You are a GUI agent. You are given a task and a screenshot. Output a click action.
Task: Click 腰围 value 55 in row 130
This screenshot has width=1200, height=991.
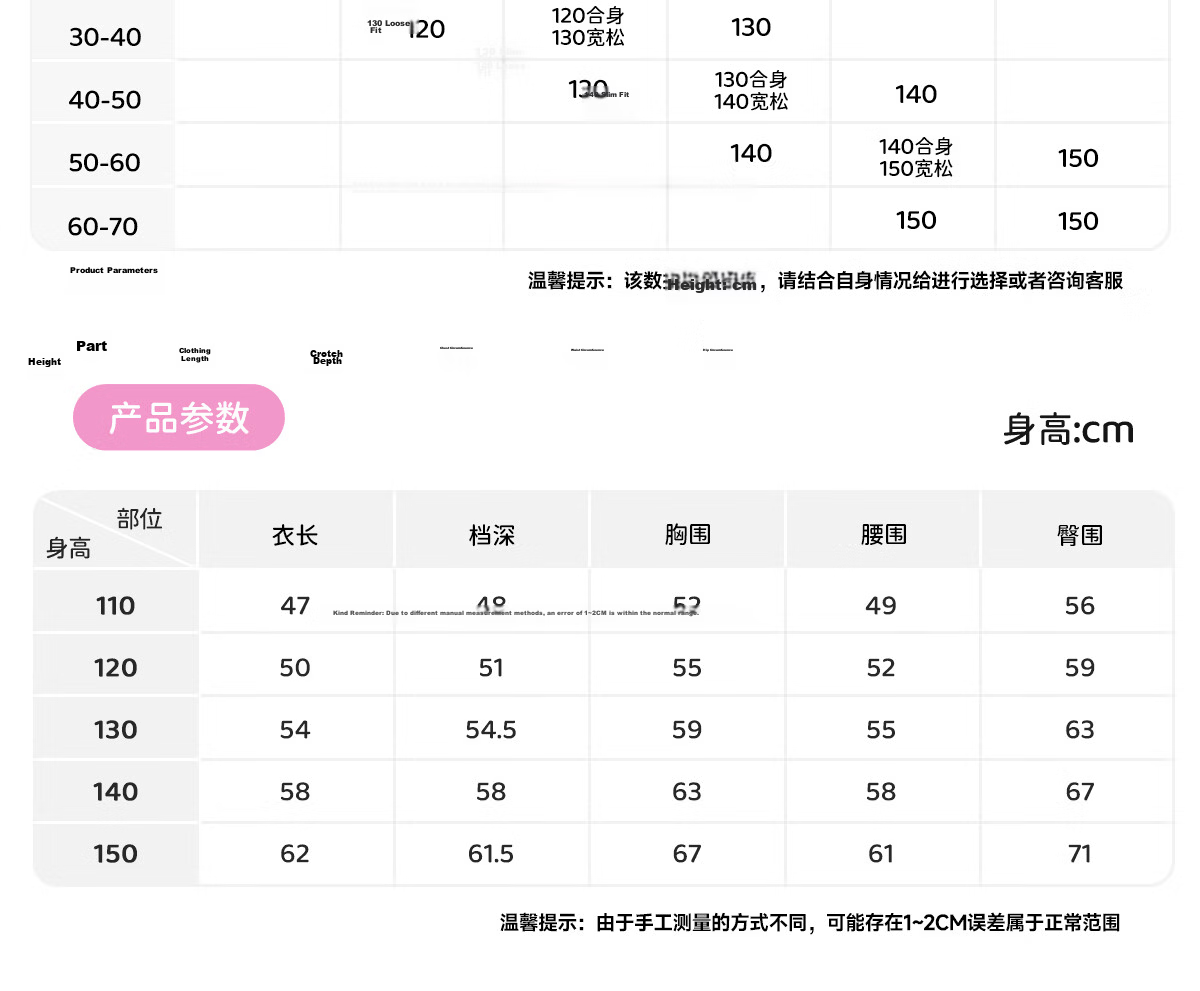coord(881,730)
